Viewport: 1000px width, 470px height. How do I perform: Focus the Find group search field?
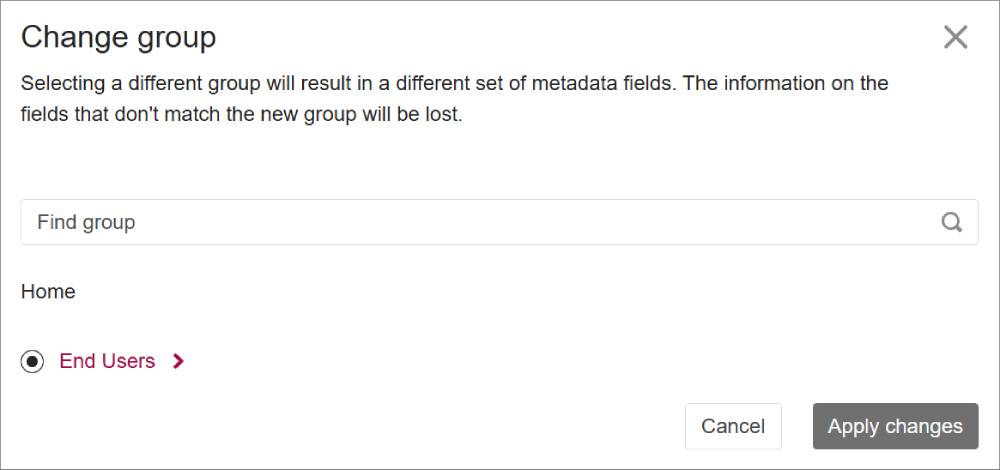(480, 222)
